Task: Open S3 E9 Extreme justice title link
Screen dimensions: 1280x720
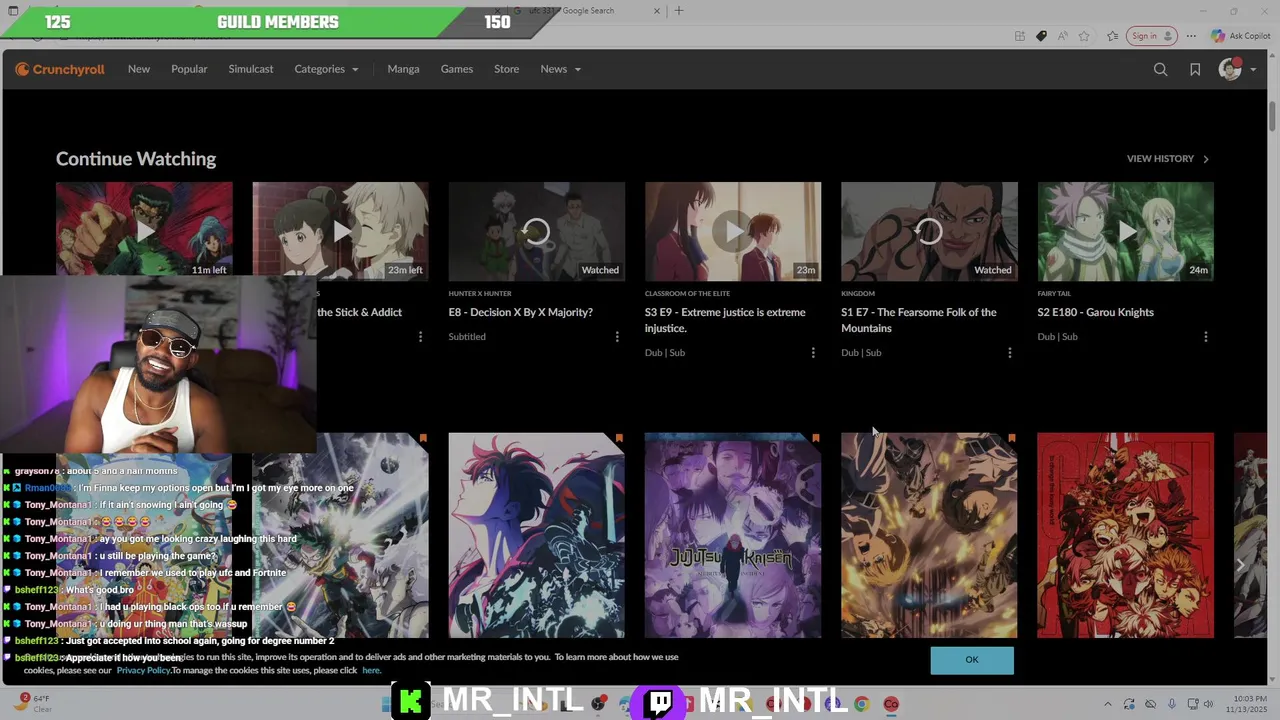Action: click(x=725, y=320)
